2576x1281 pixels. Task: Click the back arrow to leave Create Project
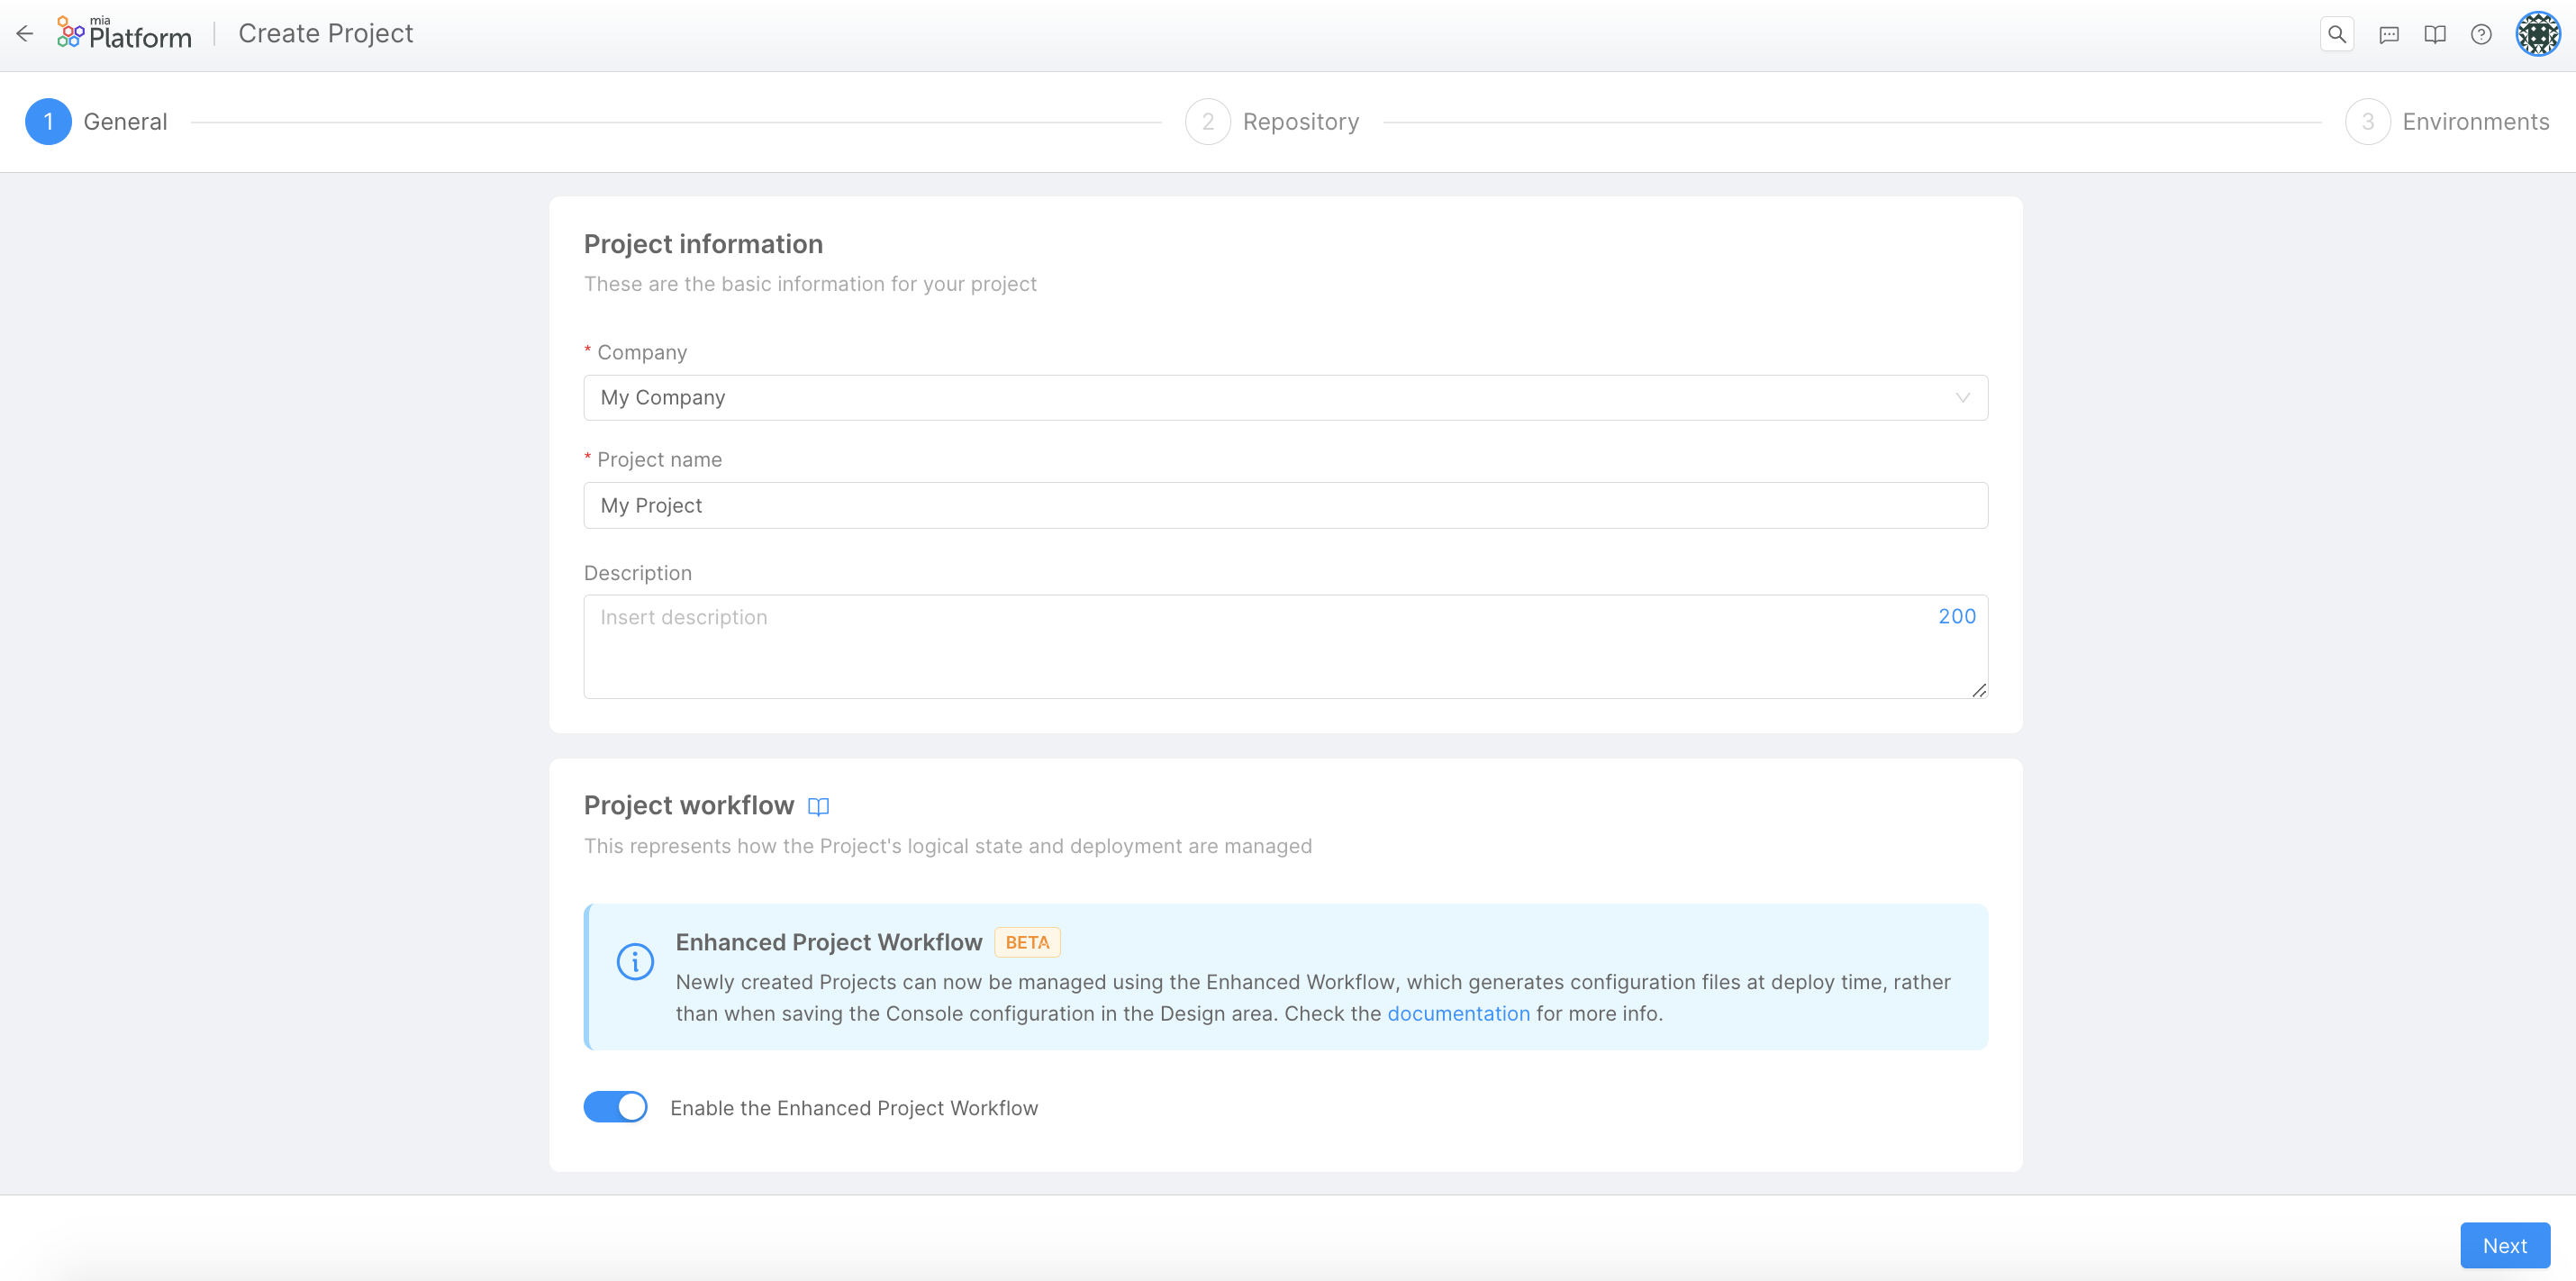(x=24, y=33)
